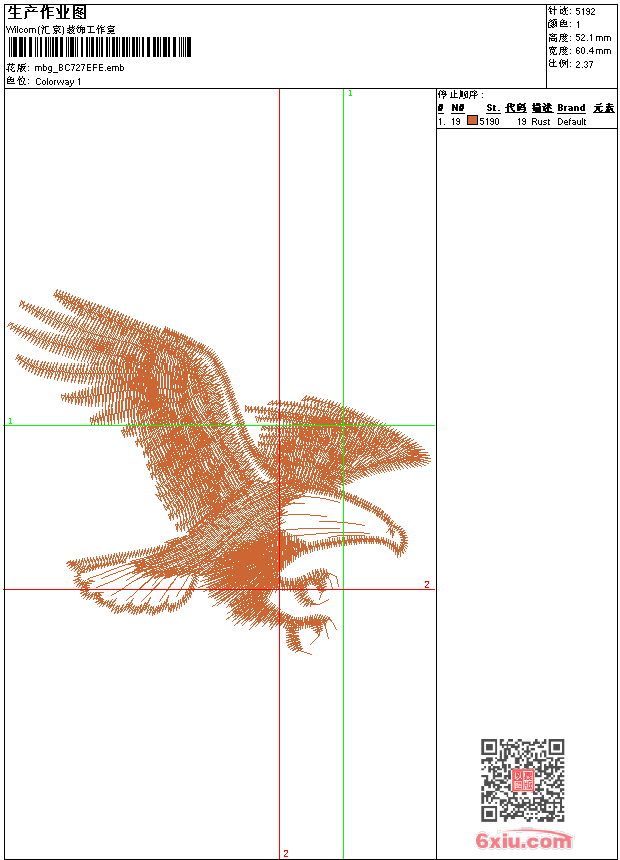Image resolution: width=620 pixels, height=860 pixels.
Task: Click the eagle embroidery design
Action: [219, 472]
